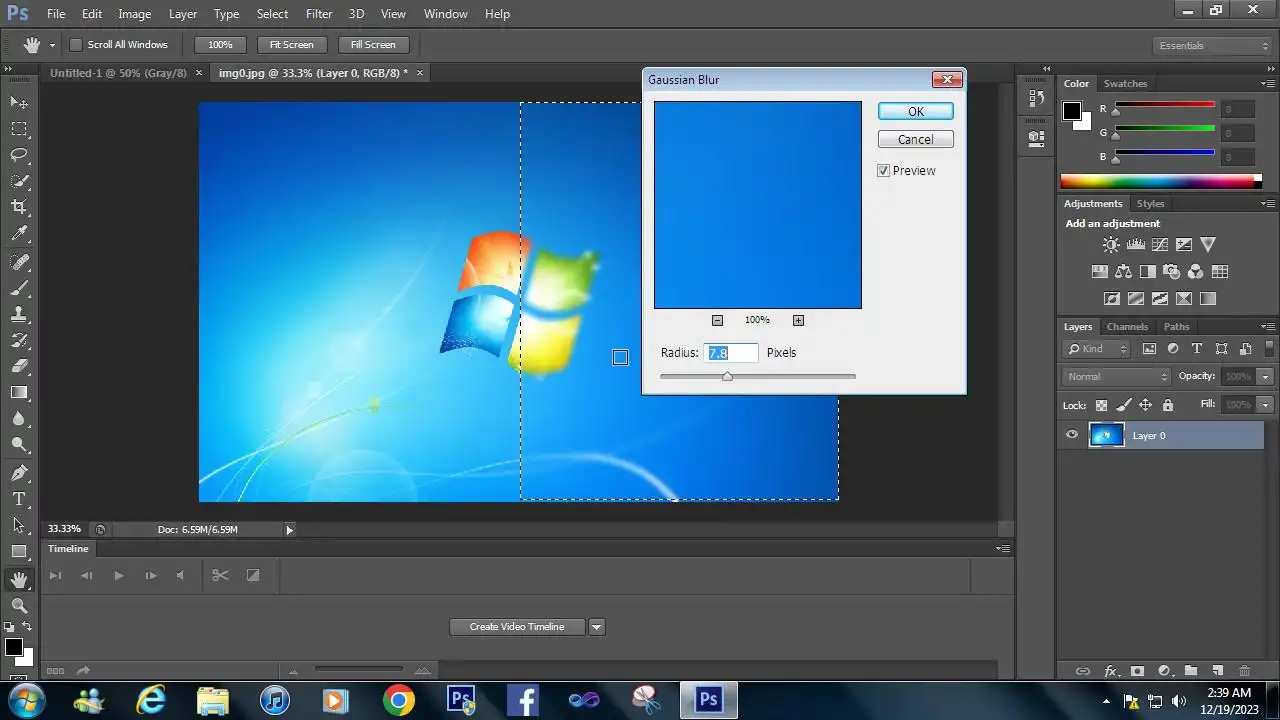Enable Scroll All Windows checkbox
Screen dimensions: 1280x720
pos(75,45)
